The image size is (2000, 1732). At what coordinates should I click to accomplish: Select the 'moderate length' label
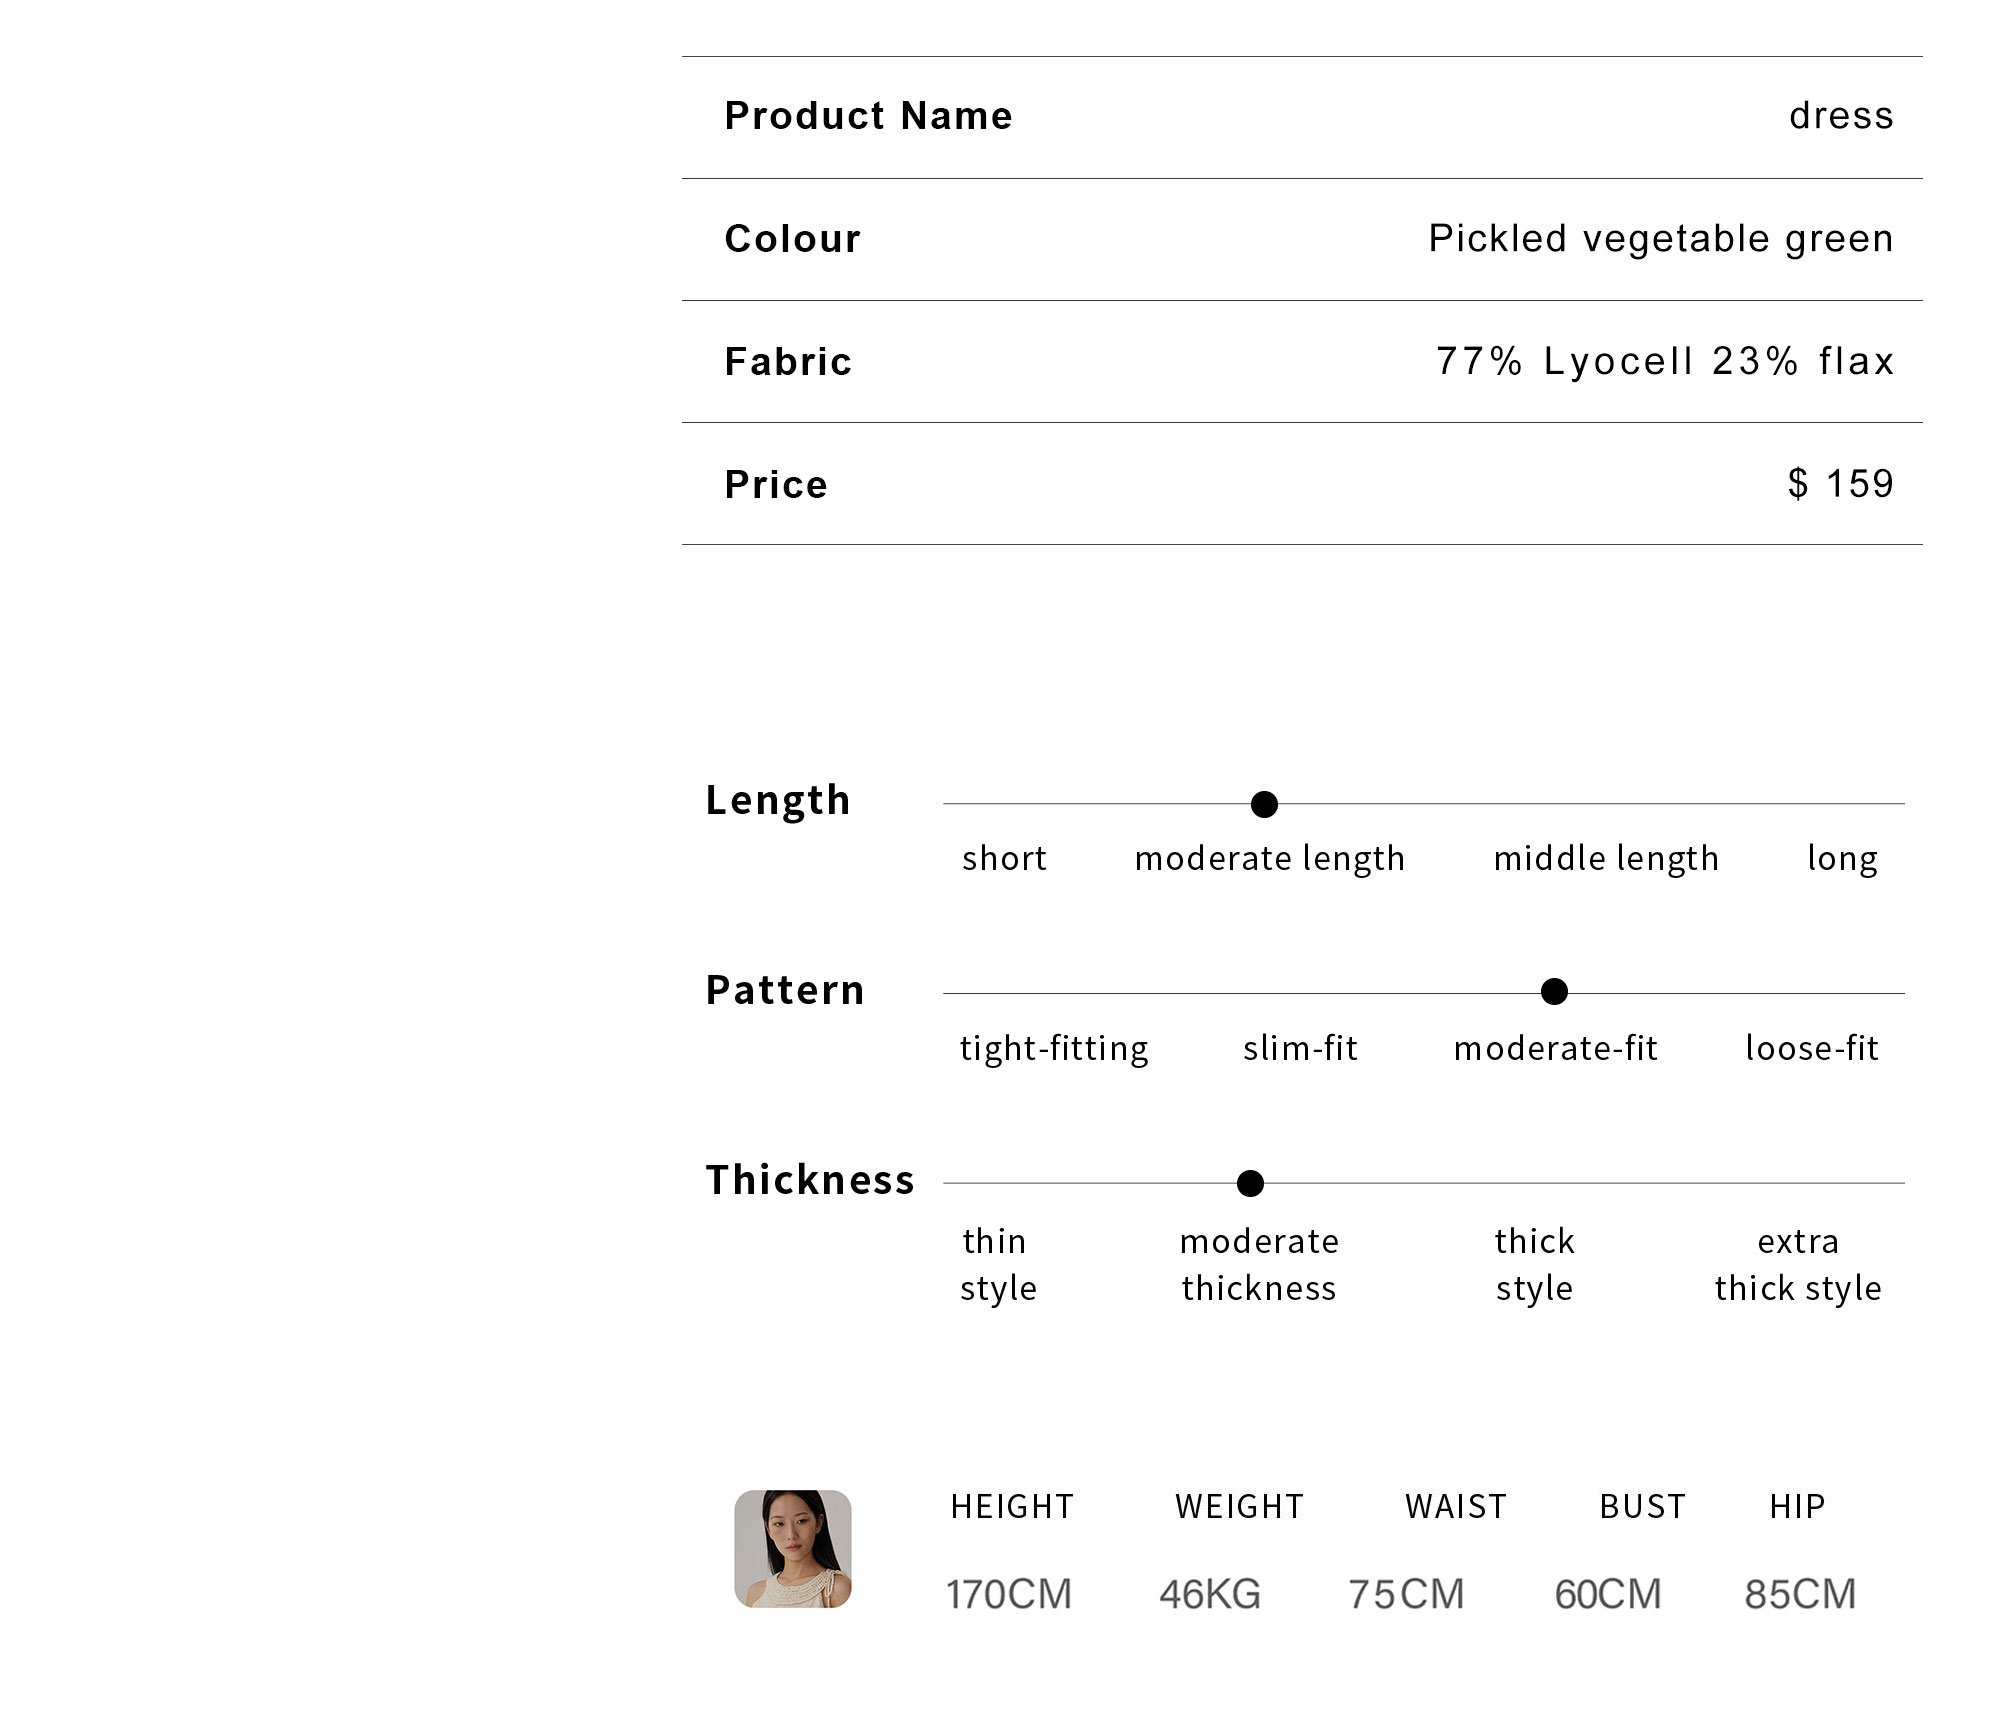click(1270, 859)
